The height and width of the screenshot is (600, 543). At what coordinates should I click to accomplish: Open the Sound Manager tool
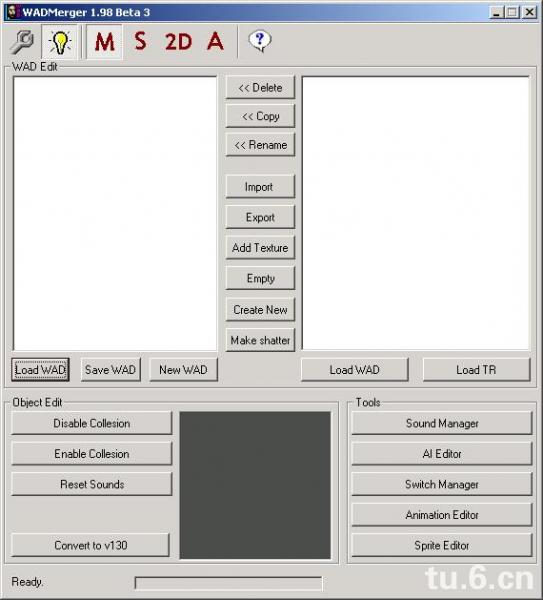(442, 423)
